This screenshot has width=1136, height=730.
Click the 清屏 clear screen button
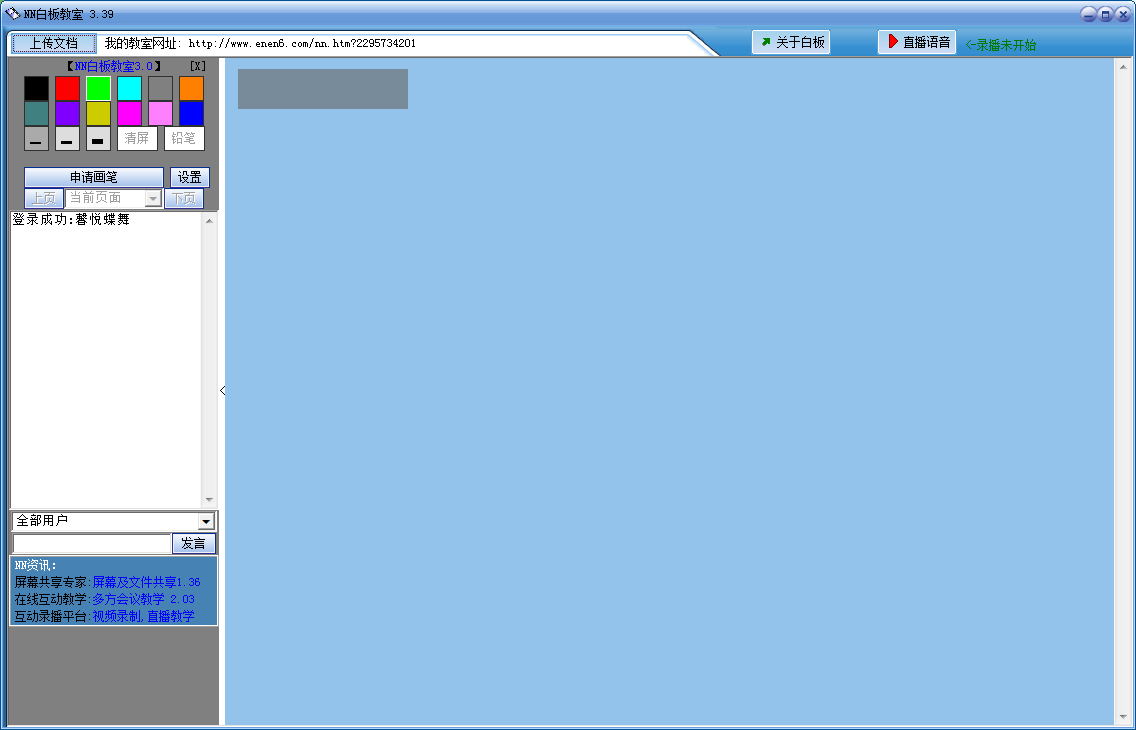click(137, 138)
